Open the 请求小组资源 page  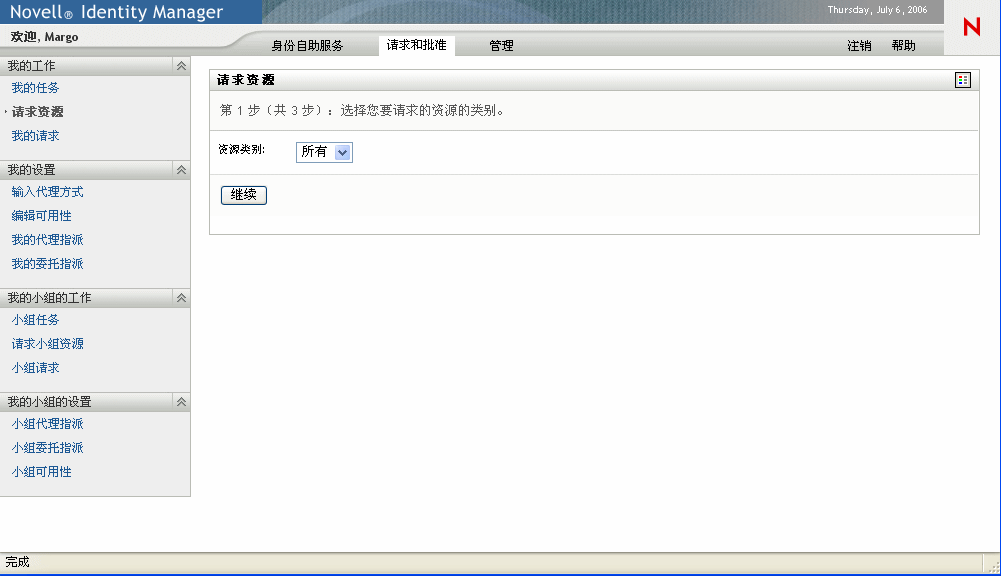click(47, 343)
